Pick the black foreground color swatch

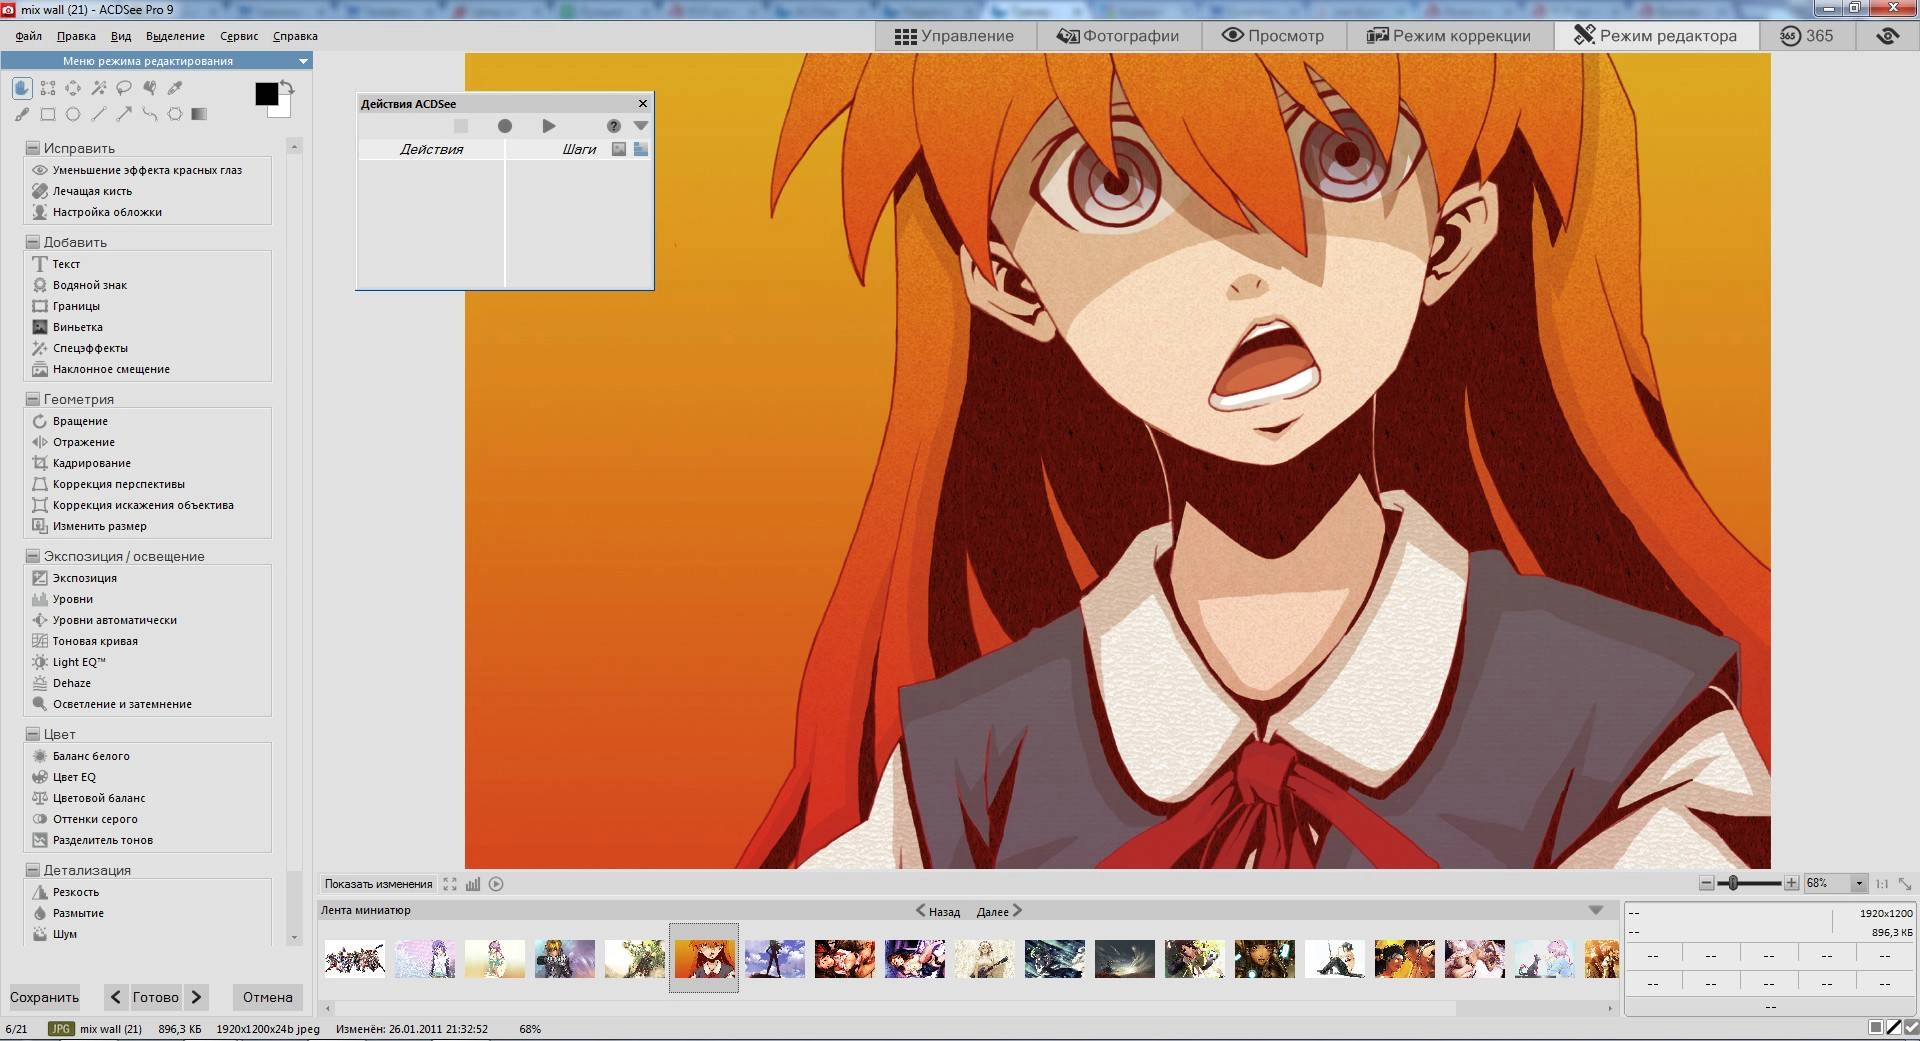[x=266, y=94]
